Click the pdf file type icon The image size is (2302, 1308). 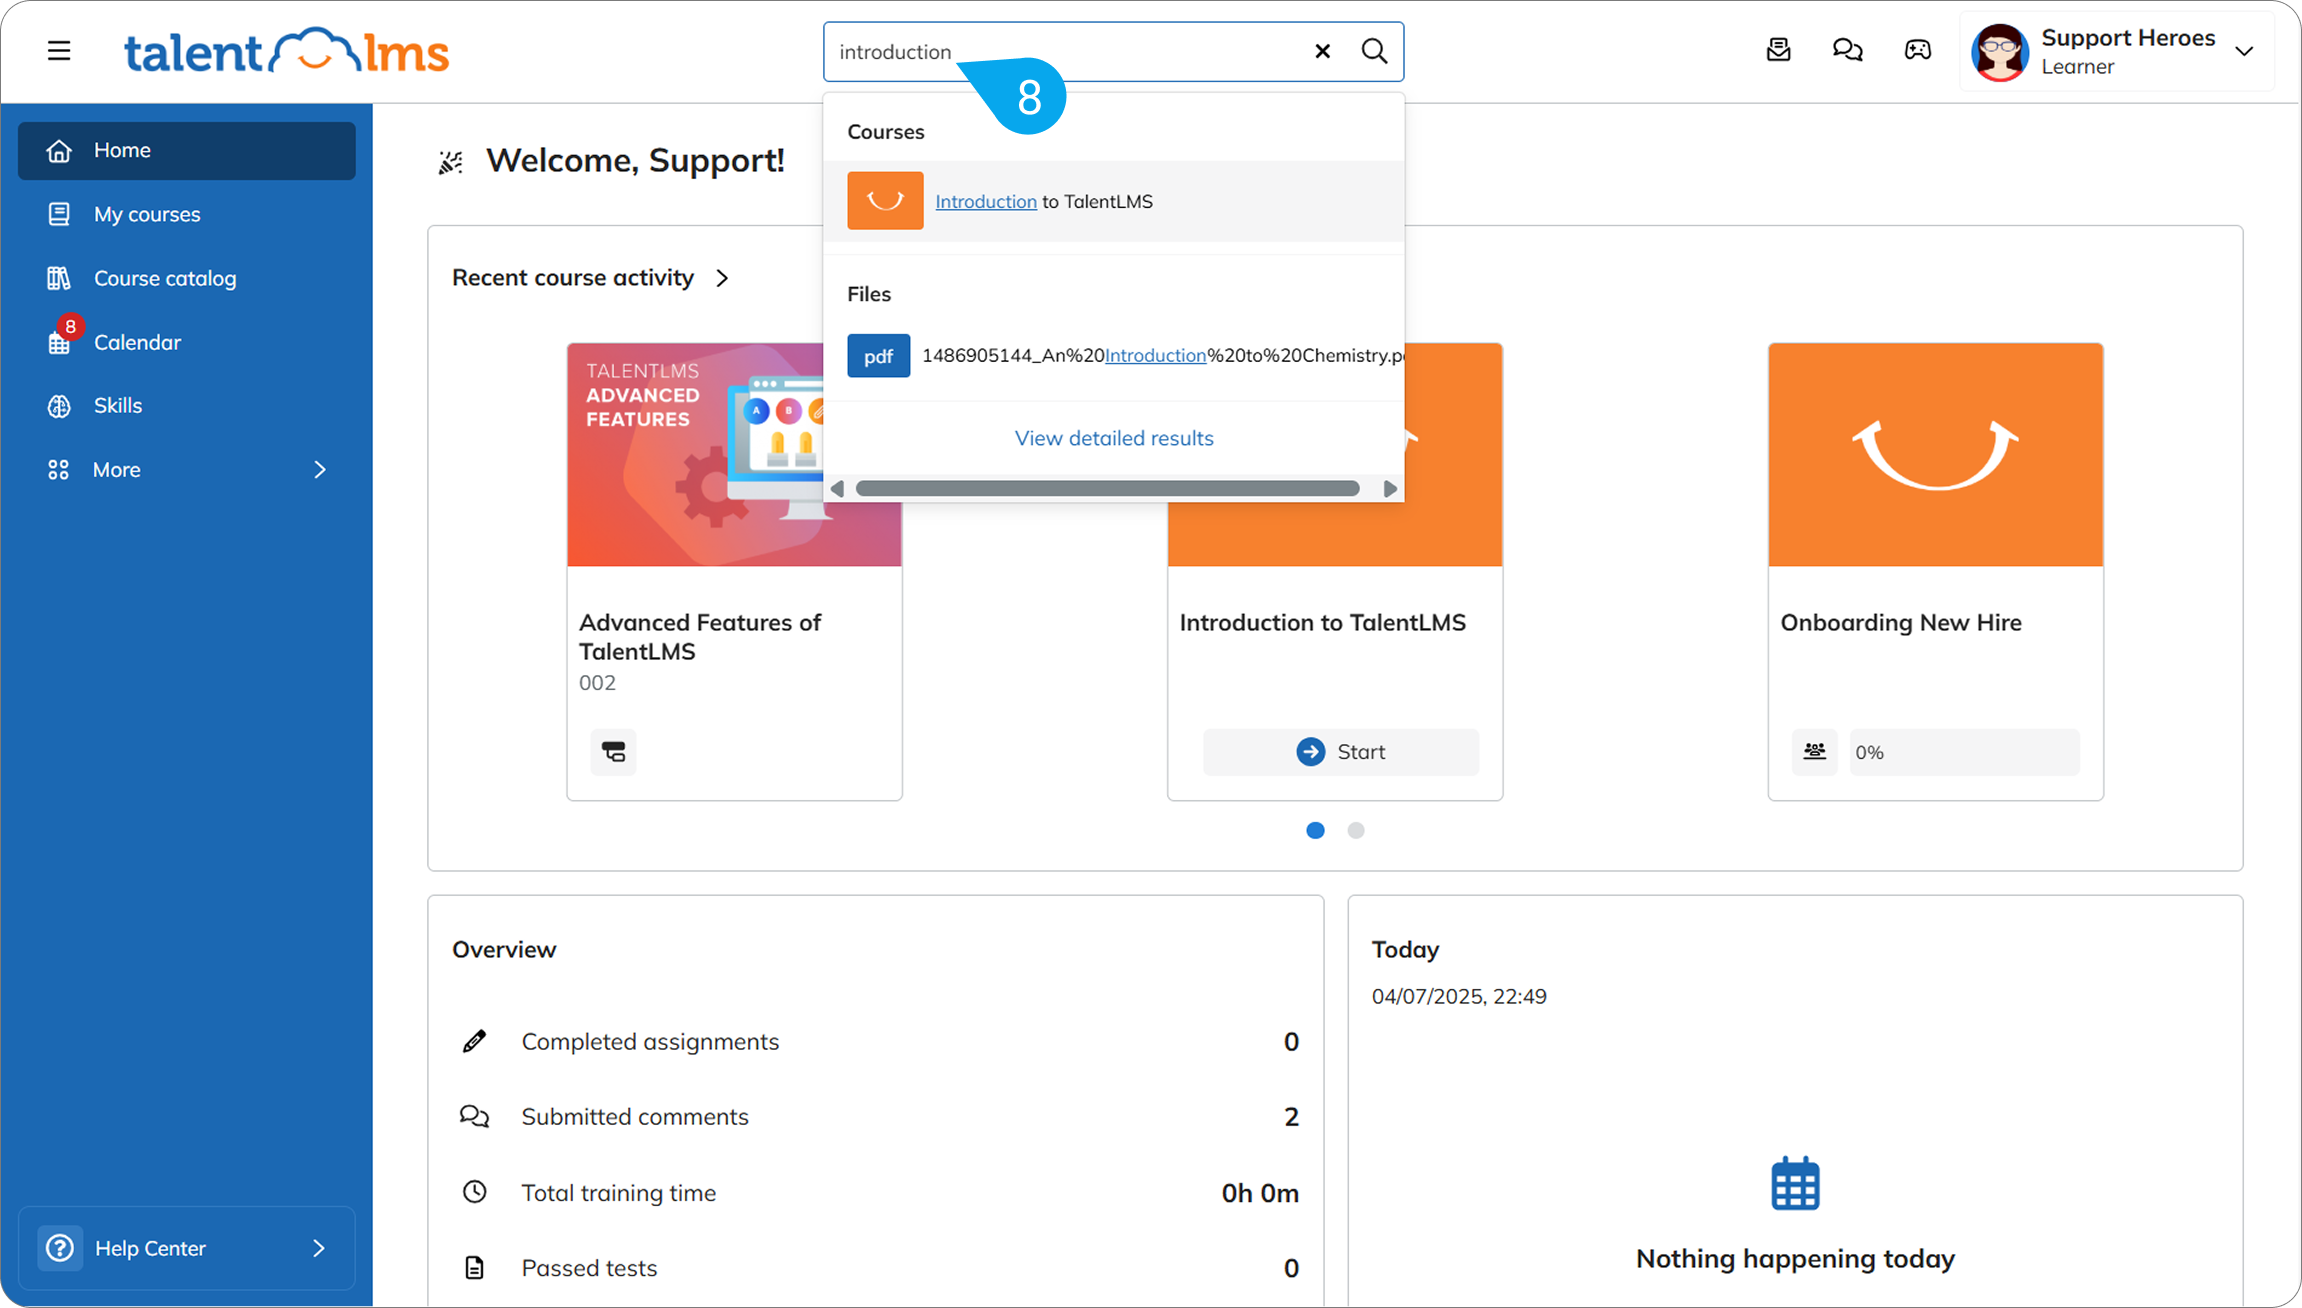point(878,356)
